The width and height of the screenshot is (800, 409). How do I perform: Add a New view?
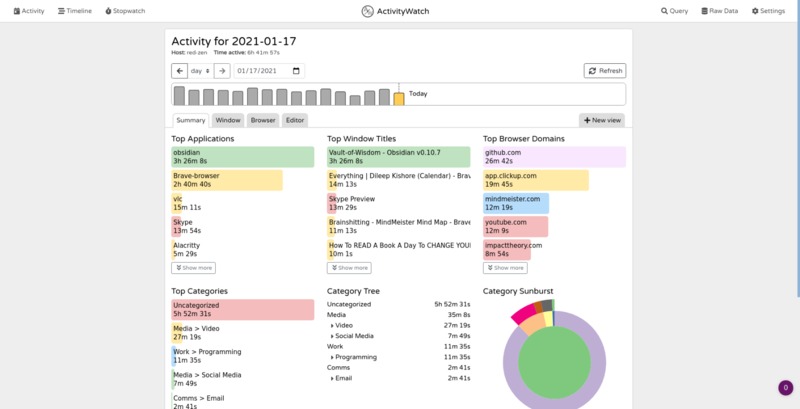(602, 120)
